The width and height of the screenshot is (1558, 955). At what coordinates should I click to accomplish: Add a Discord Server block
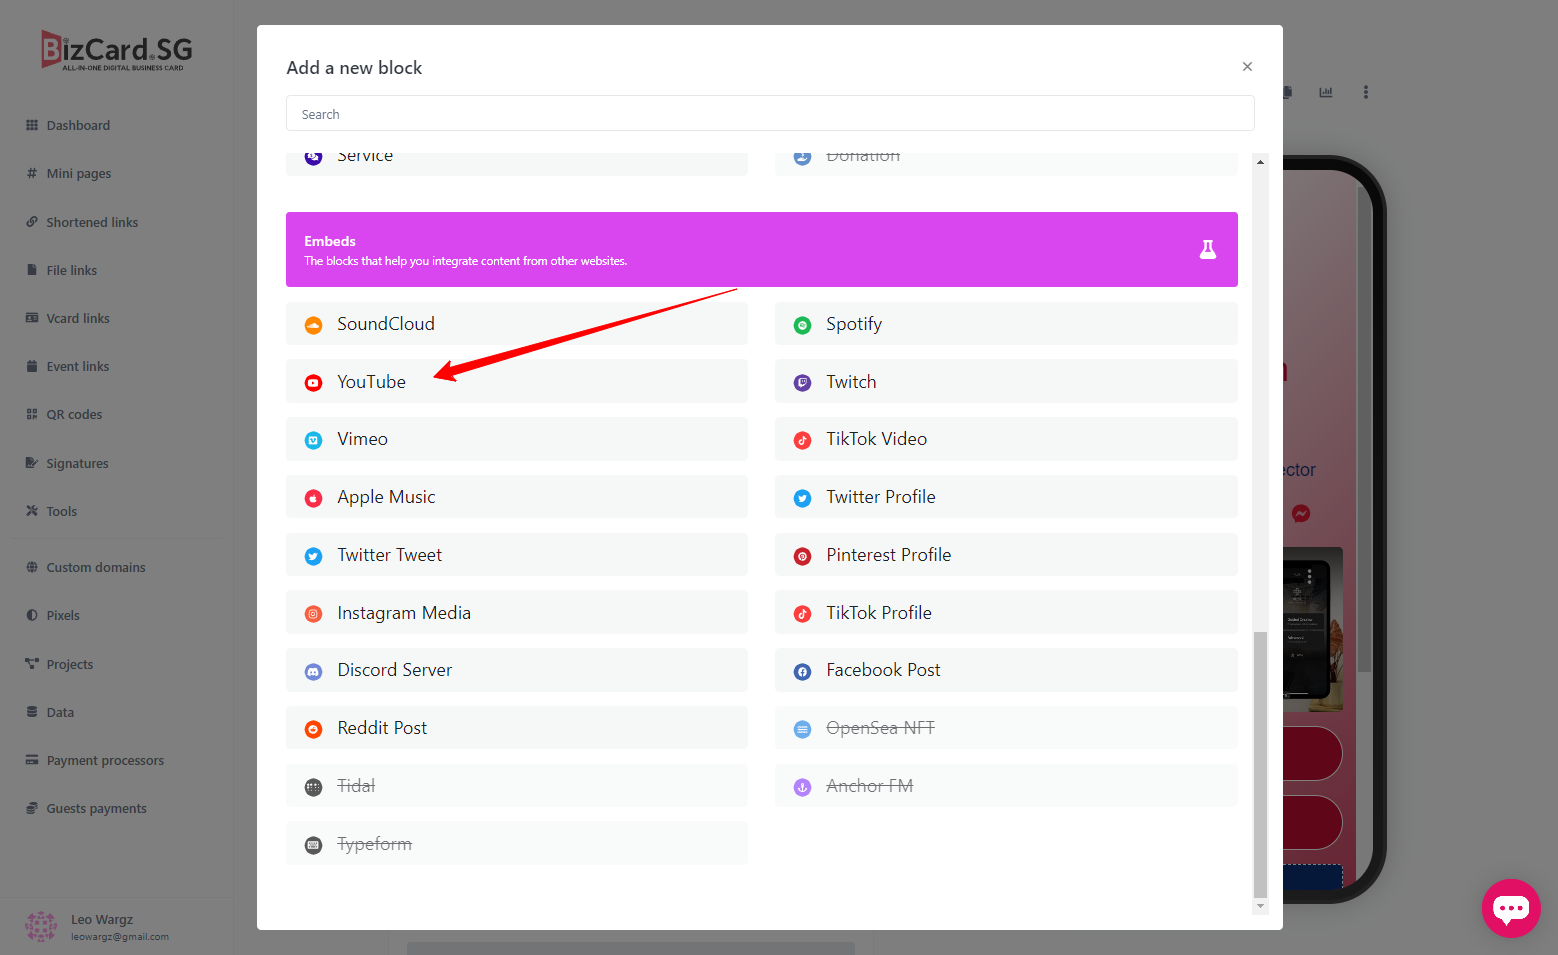517,670
